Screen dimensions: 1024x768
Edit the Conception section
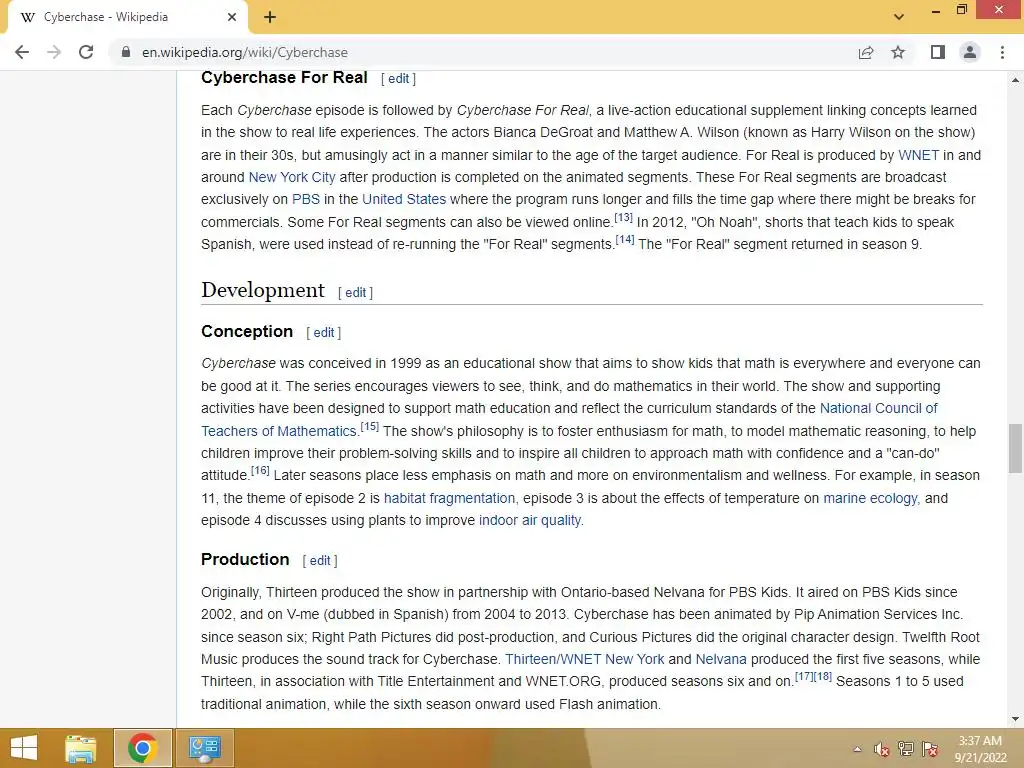[323, 332]
